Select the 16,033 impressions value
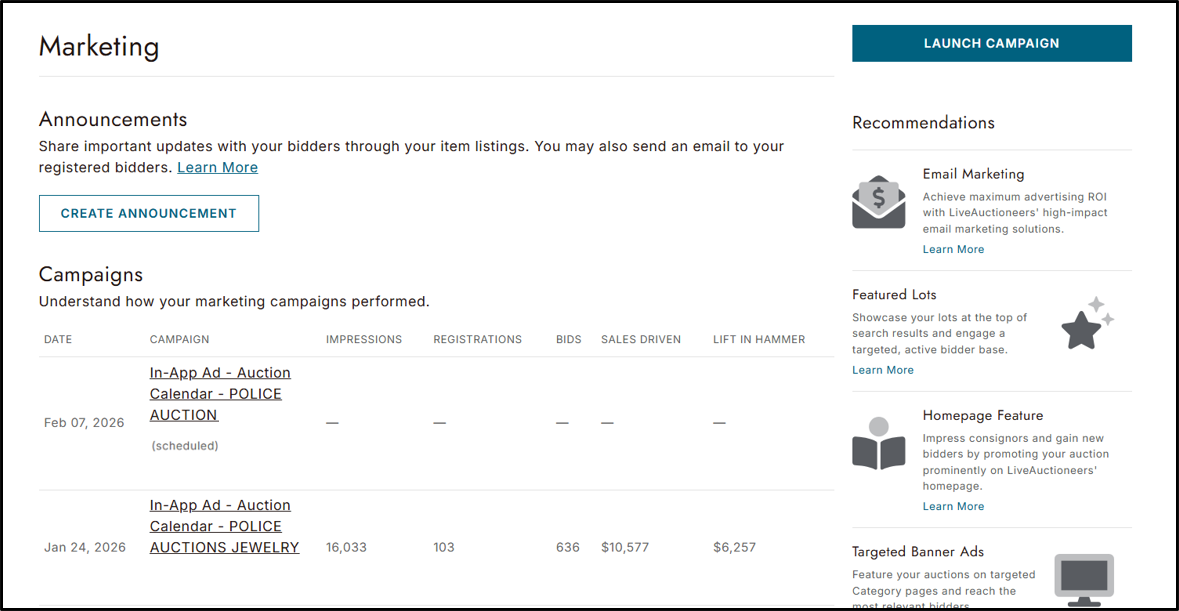Screen dimensions: 1179x611 (x=346, y=548)
